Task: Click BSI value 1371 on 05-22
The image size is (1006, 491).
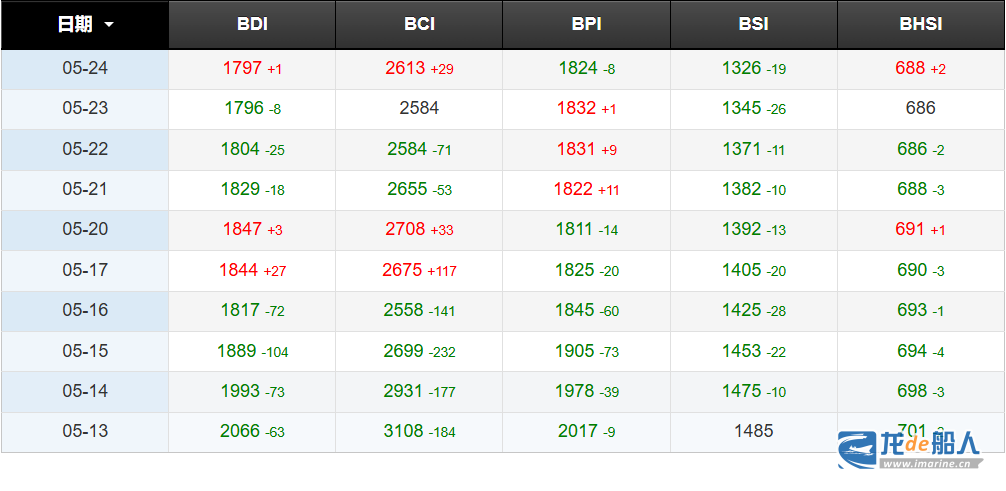Action: click(x=741, y=149)
